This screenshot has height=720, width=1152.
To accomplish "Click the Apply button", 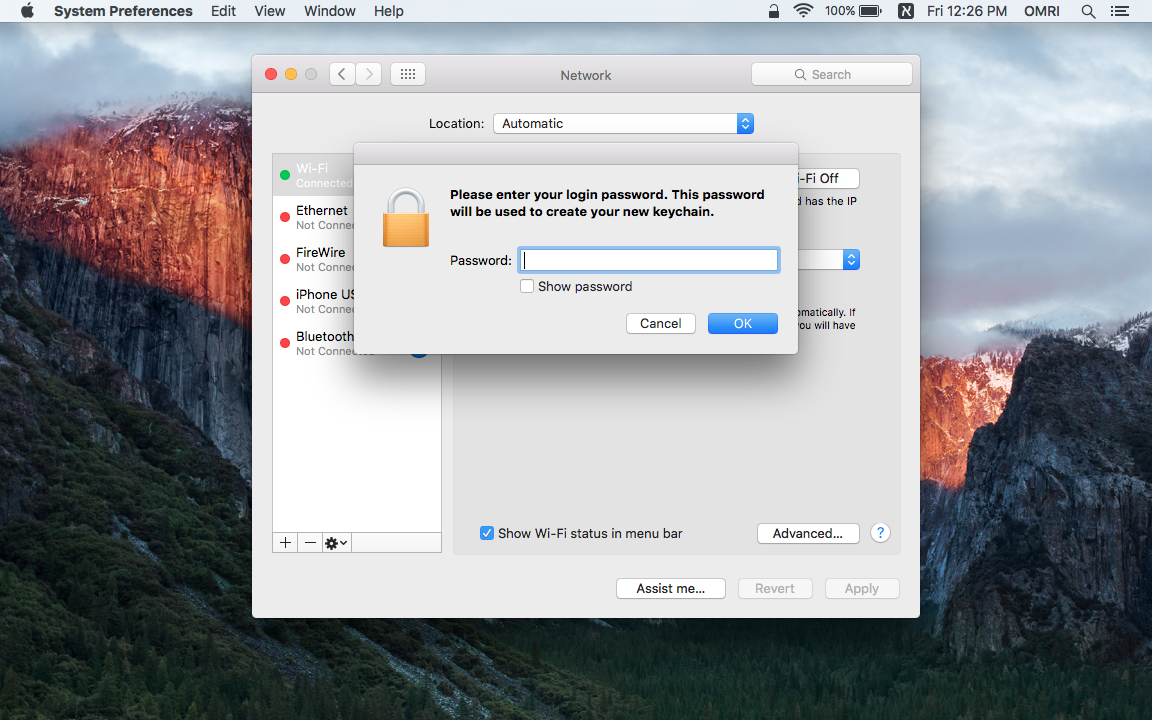I will coord(862,588).
